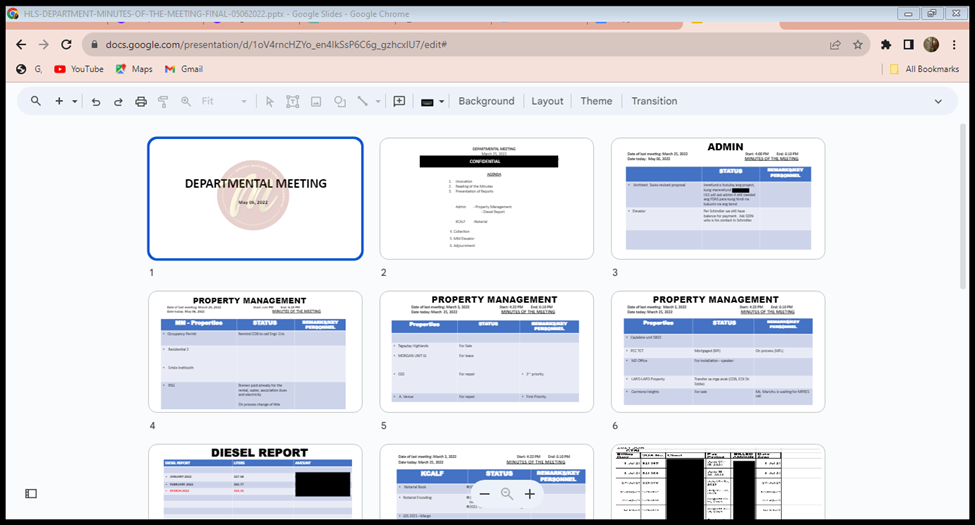
Task: Open the input tools keyboard icon
Action: pyautogui.click(x=427, y=102)
